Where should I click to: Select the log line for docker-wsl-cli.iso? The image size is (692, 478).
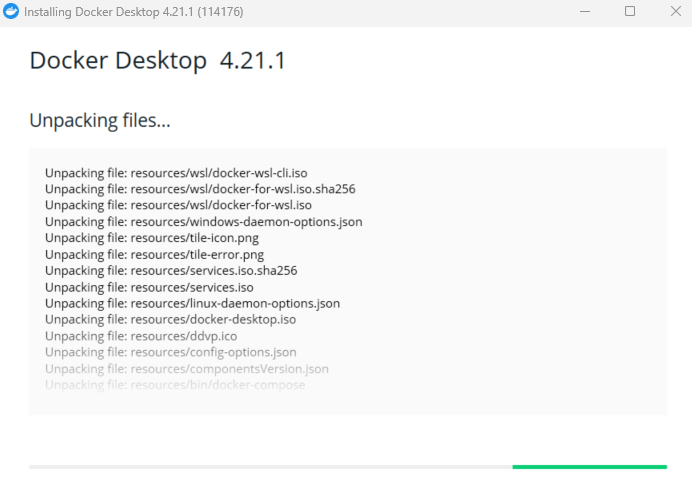(176, 173)
